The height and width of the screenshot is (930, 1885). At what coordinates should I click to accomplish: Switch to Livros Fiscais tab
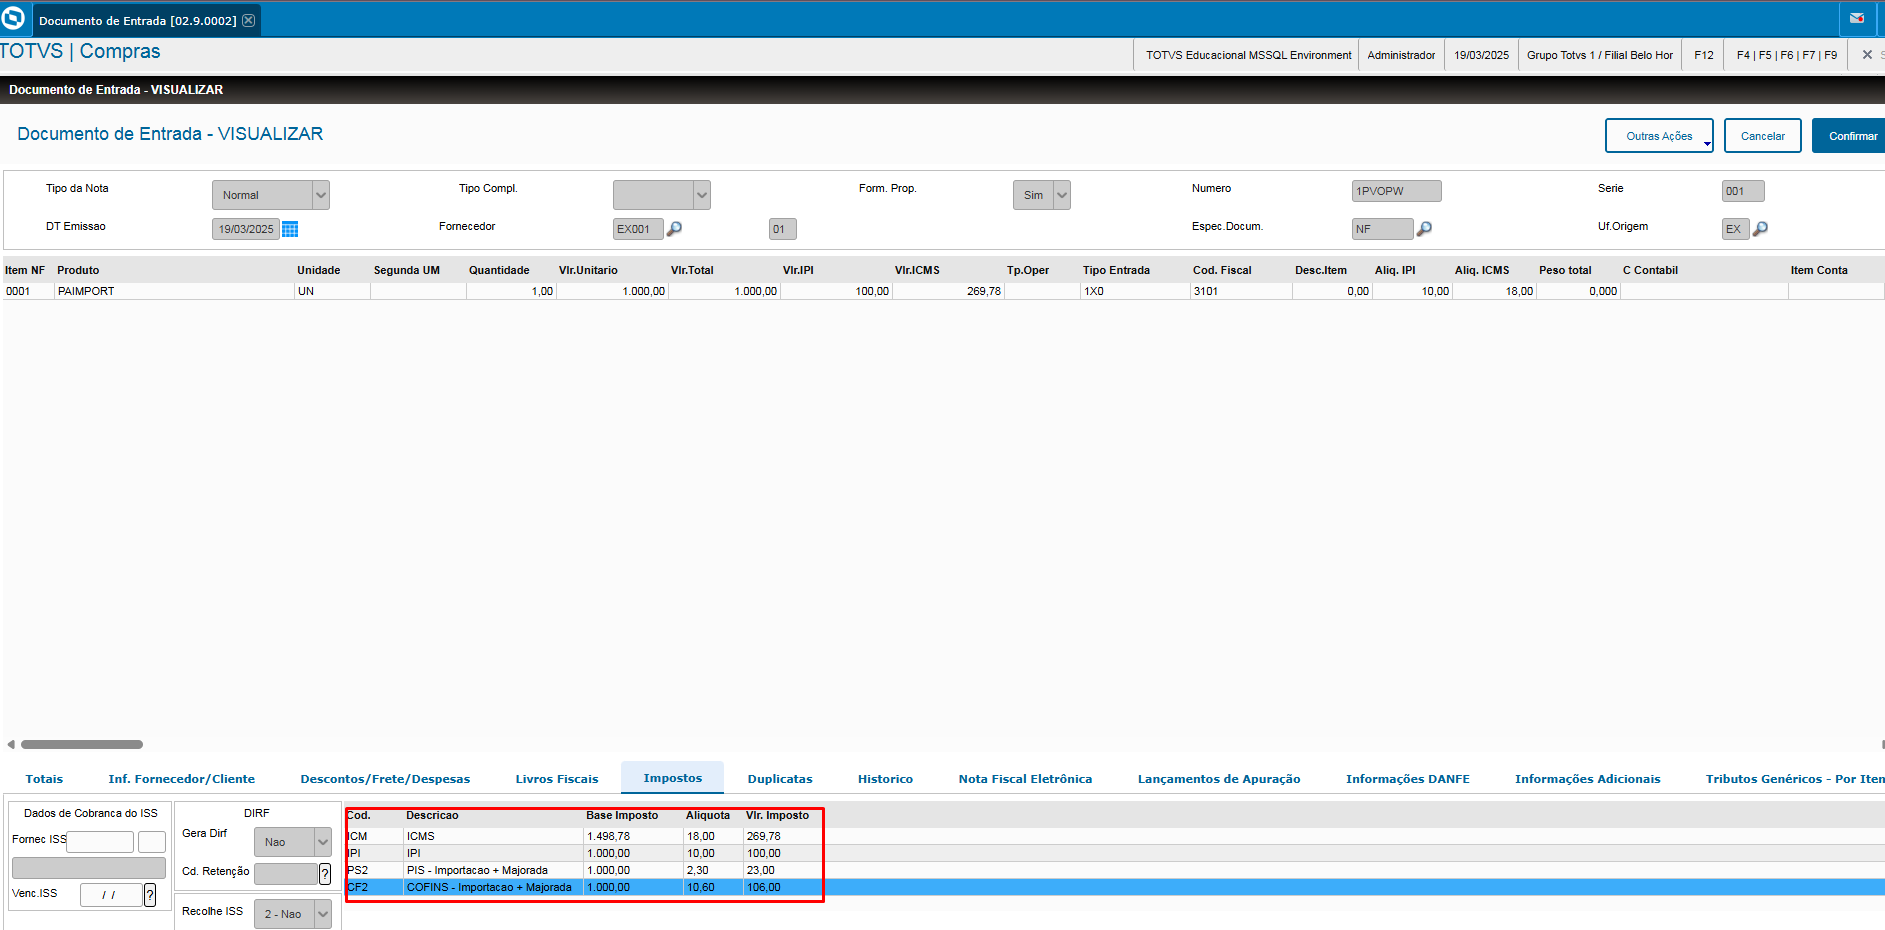point(557,779)
